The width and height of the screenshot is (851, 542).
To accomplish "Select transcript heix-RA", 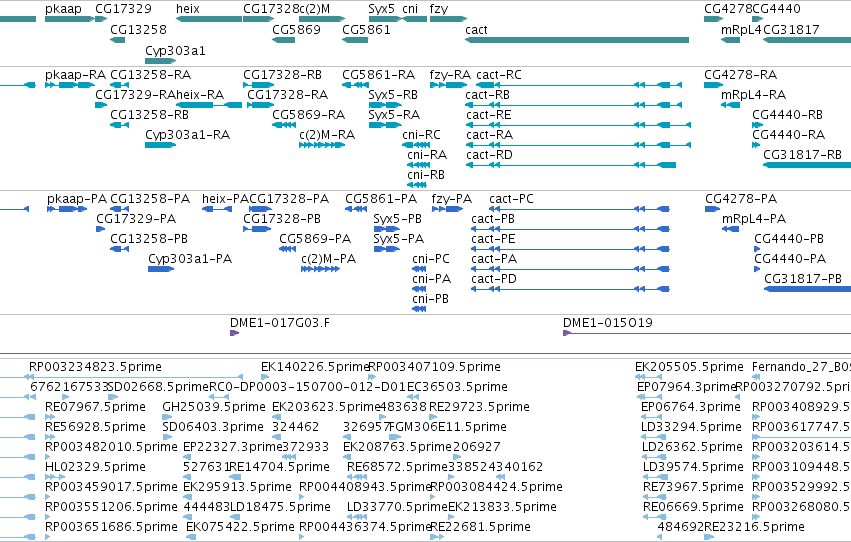I will [x=209, y=105].
